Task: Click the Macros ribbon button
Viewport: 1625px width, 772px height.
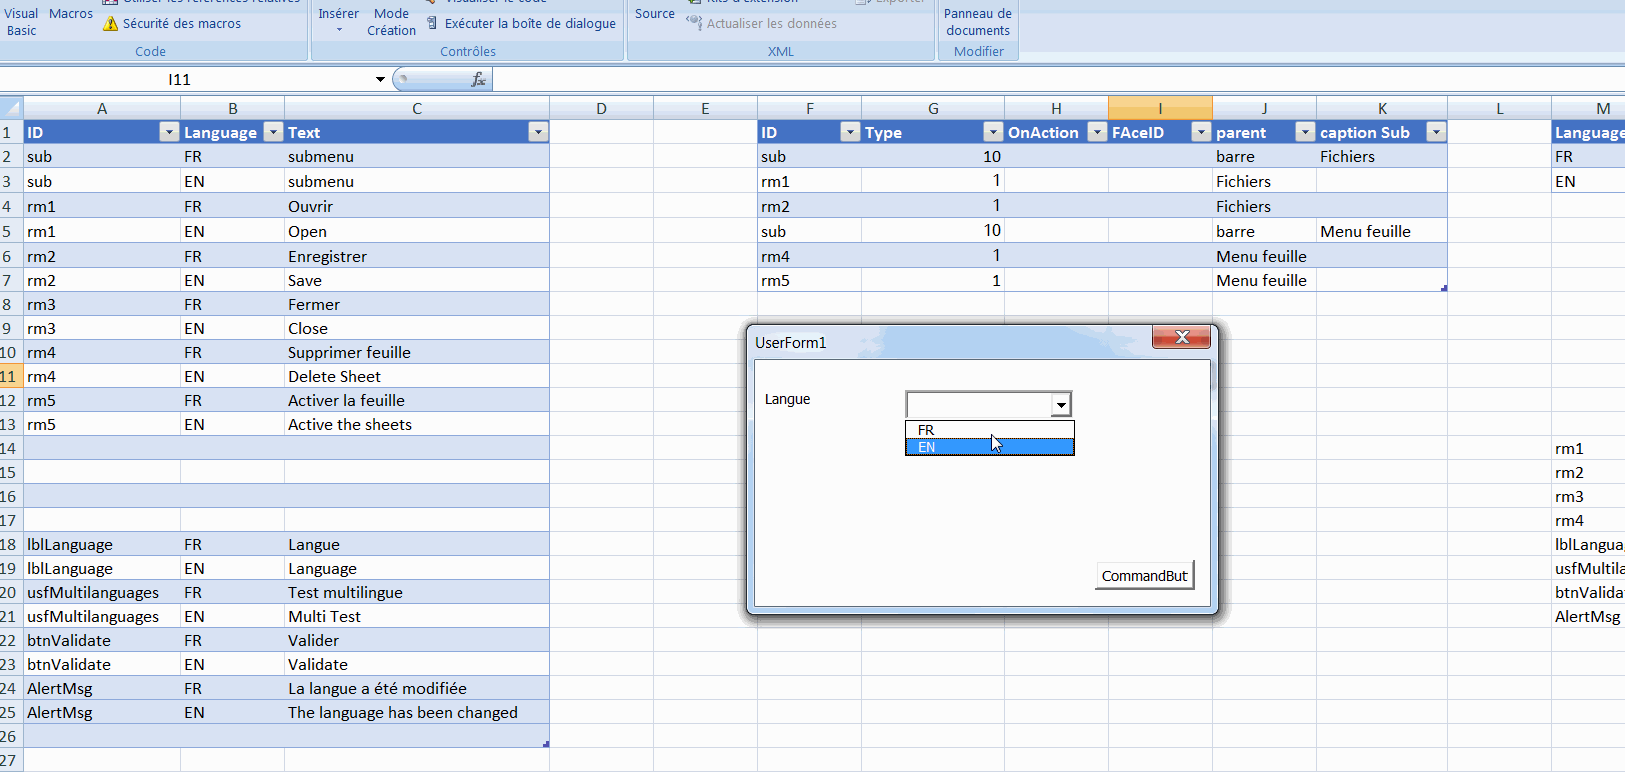Action: pyautogui.click(x=71, y=14)
